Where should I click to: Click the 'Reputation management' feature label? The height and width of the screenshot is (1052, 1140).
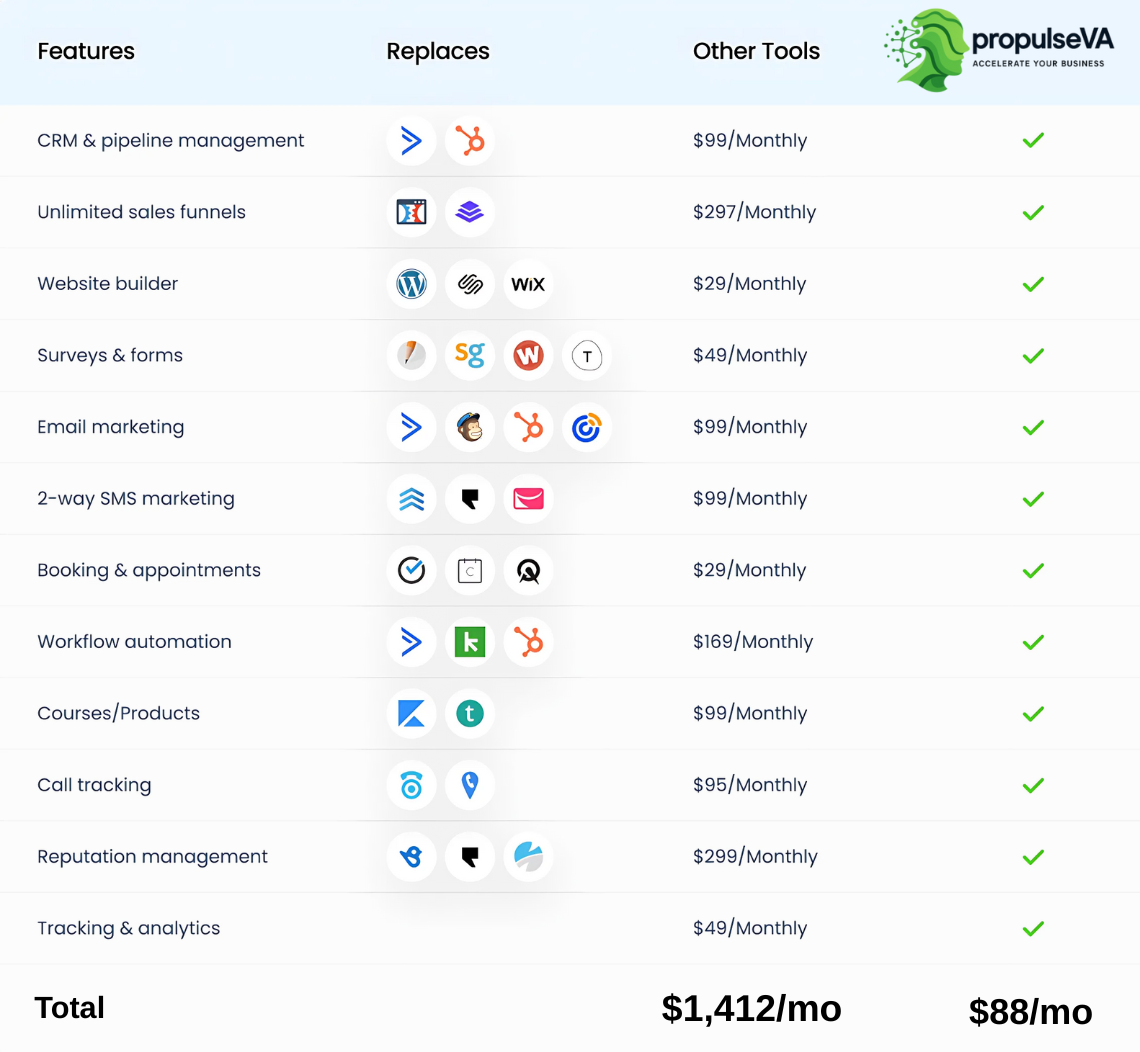pos(152,856)
